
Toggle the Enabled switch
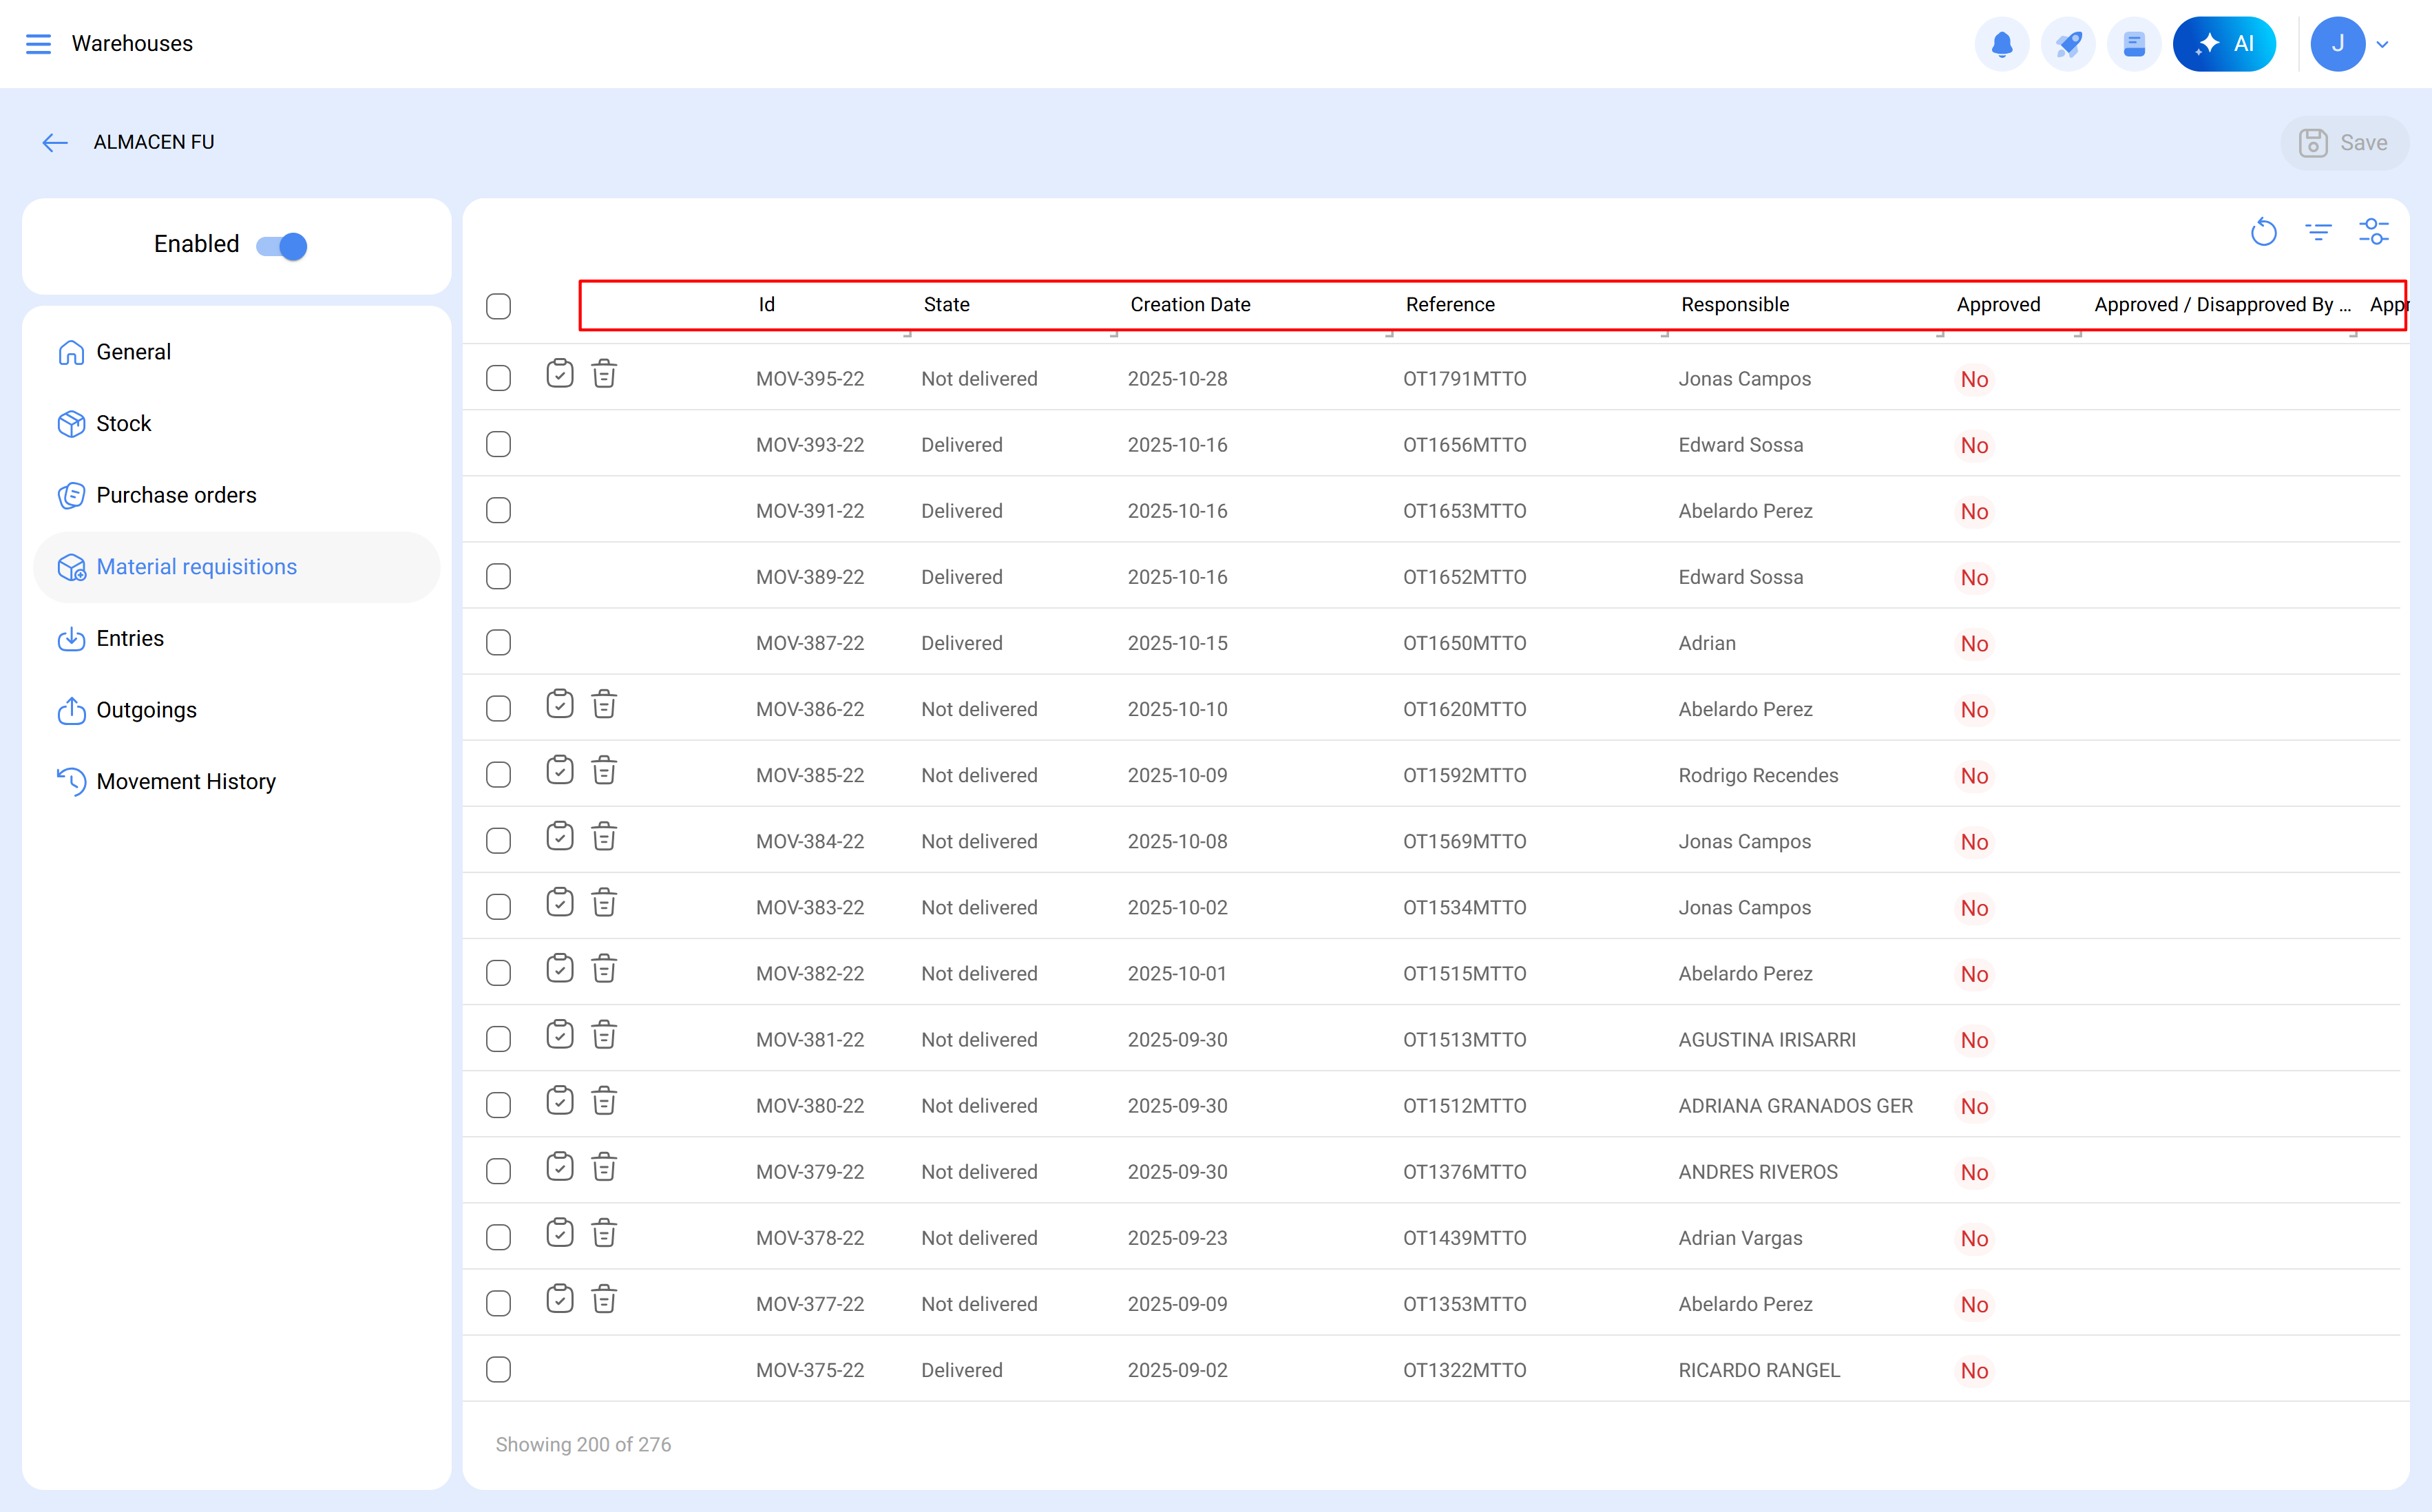[281, 246]
